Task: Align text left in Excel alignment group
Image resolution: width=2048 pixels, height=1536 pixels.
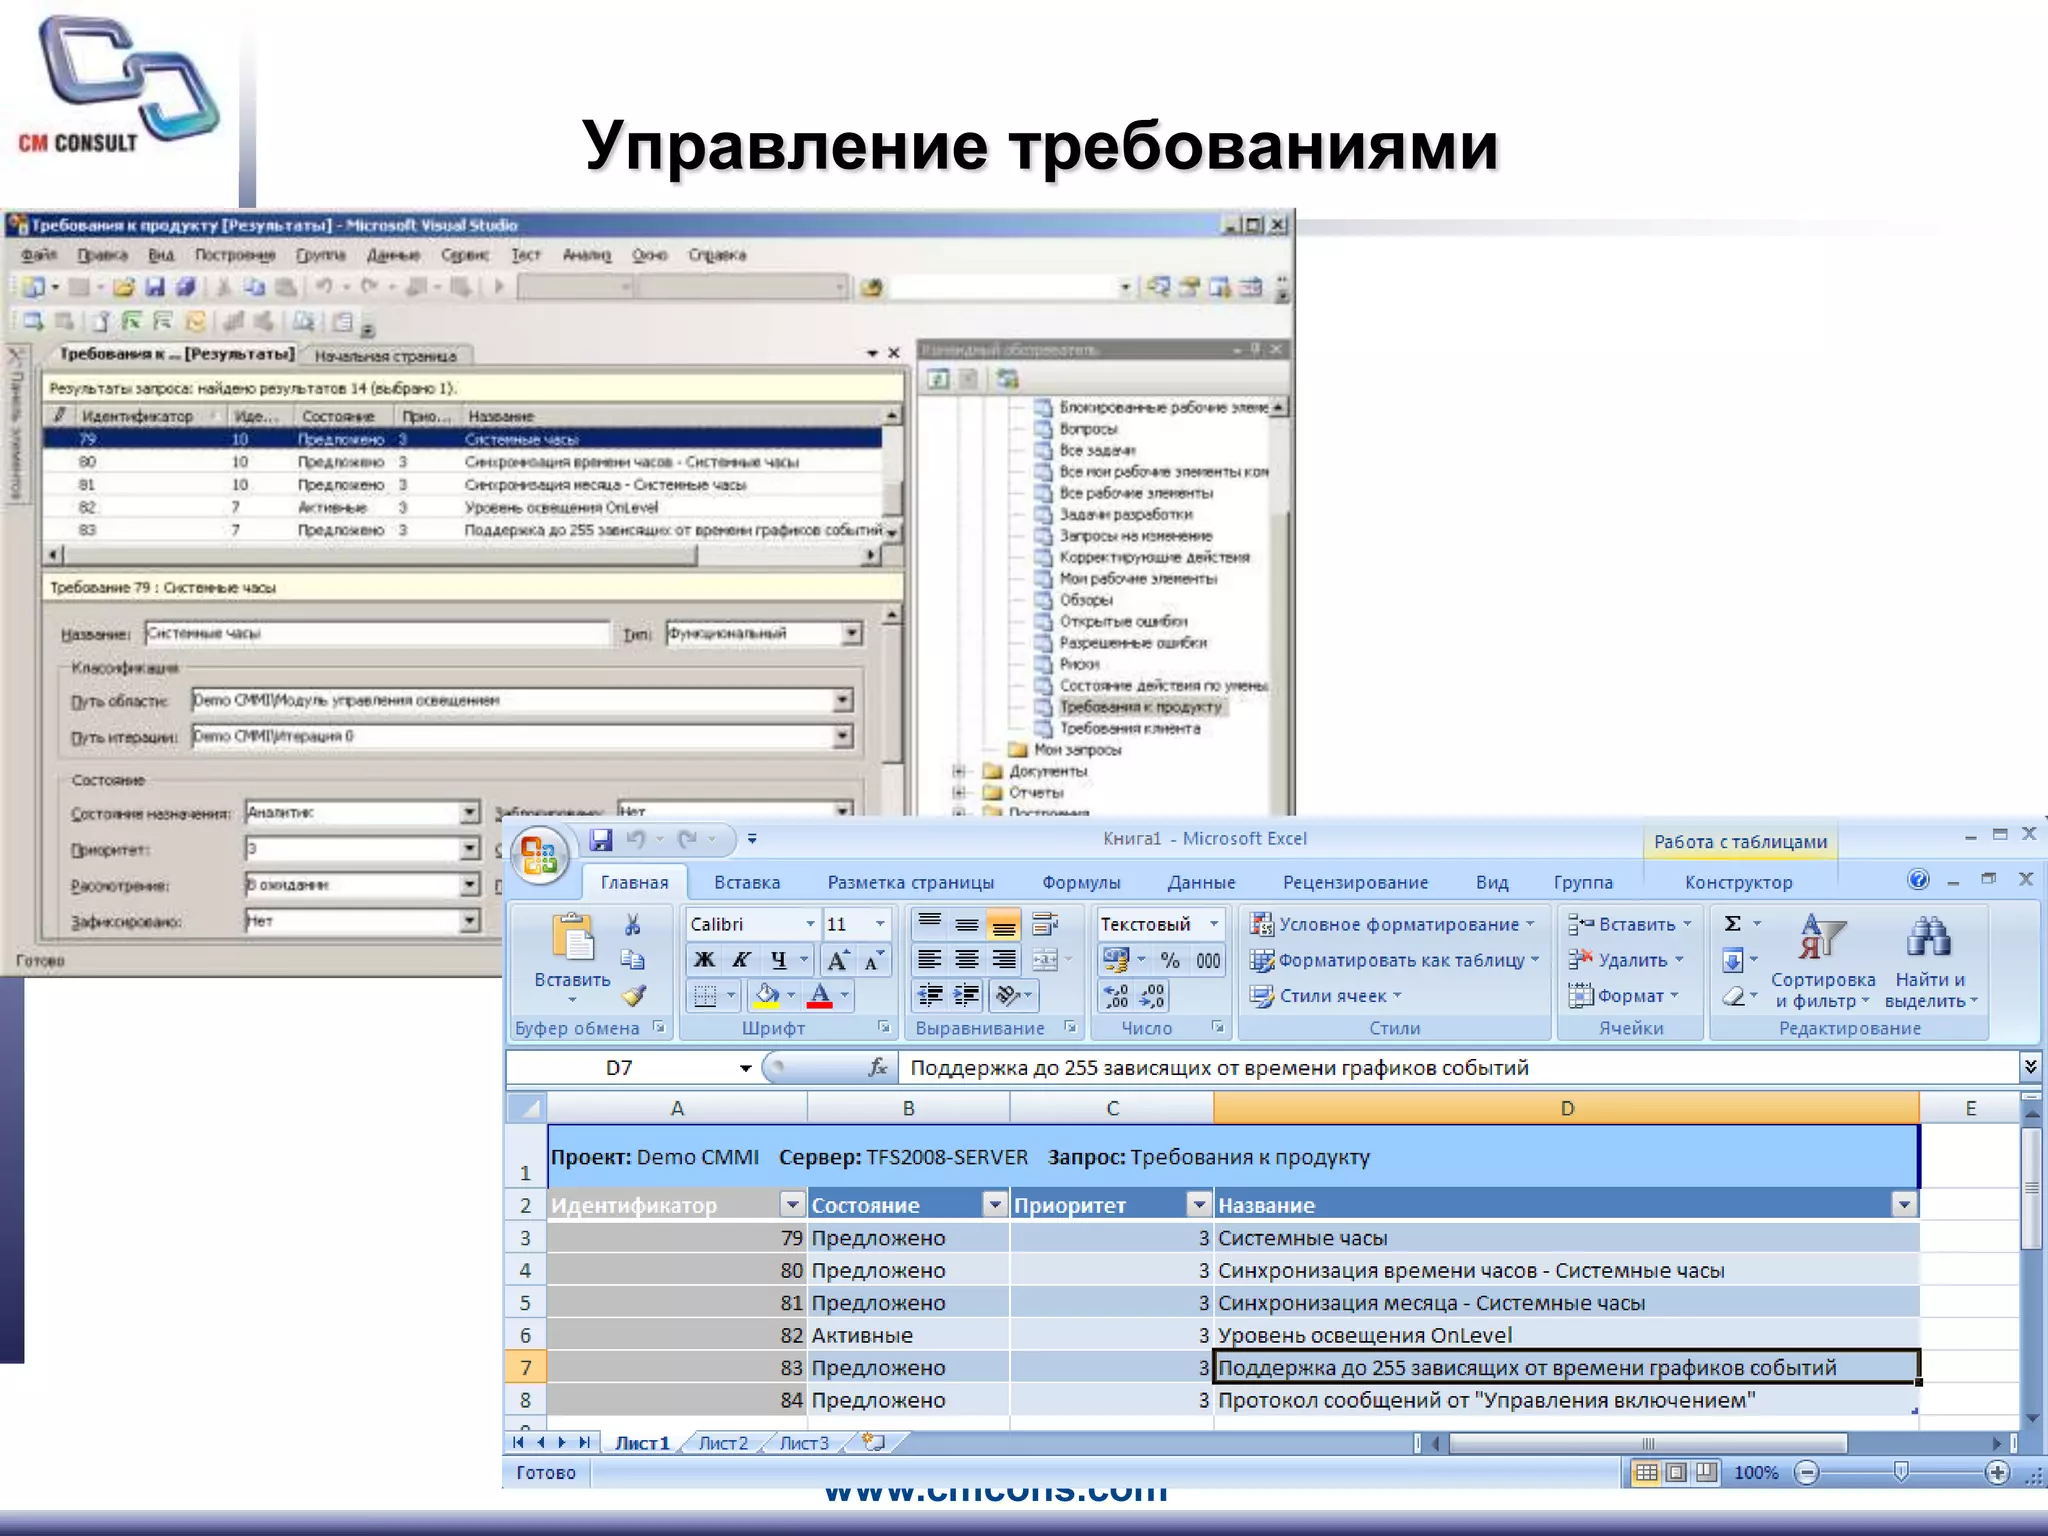Action: point(929,960)
